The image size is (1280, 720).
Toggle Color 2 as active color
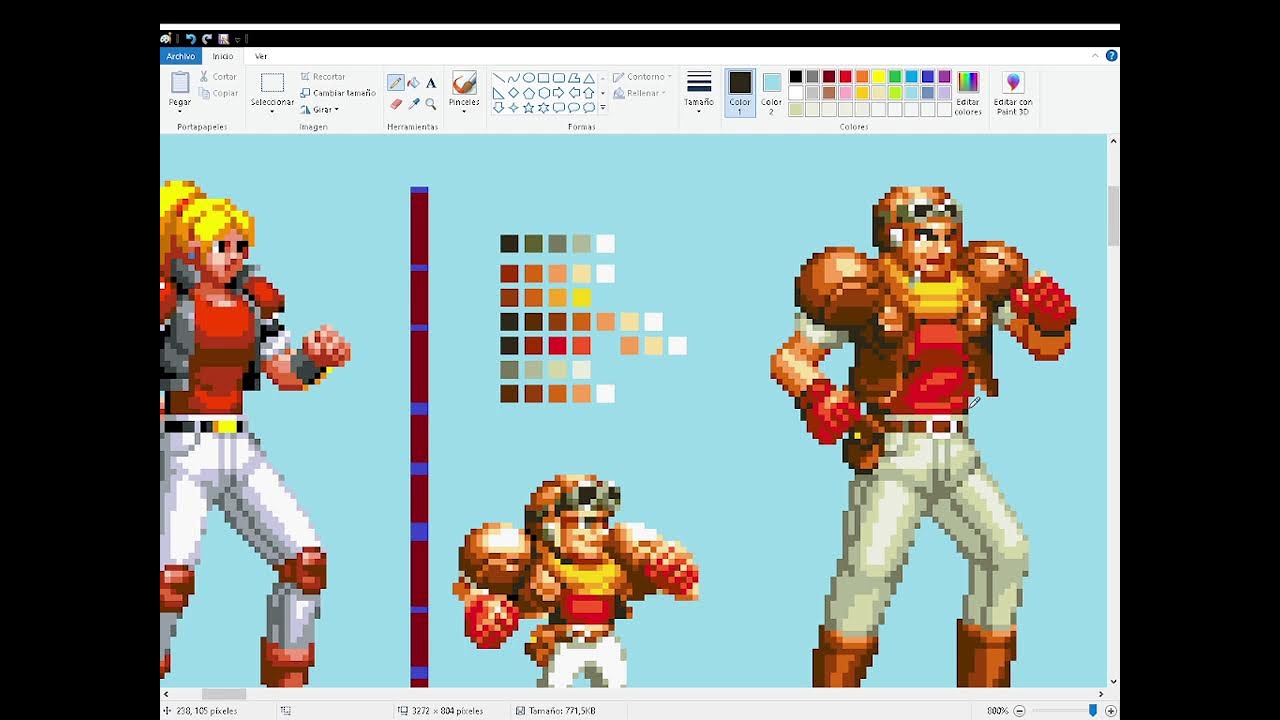[x=771, y=93]
